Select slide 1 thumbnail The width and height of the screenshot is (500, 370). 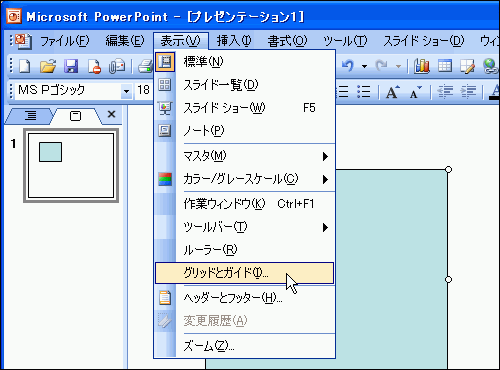click(71, 166)
